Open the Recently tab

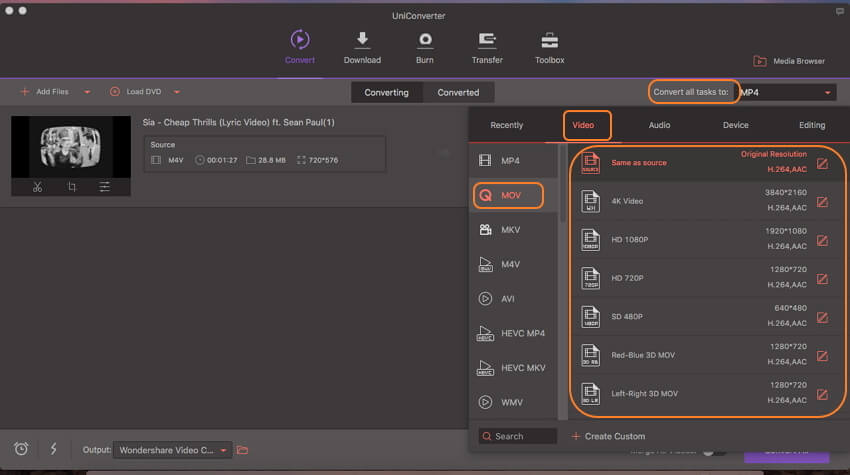pyautogui.click(x=506, y=125)
